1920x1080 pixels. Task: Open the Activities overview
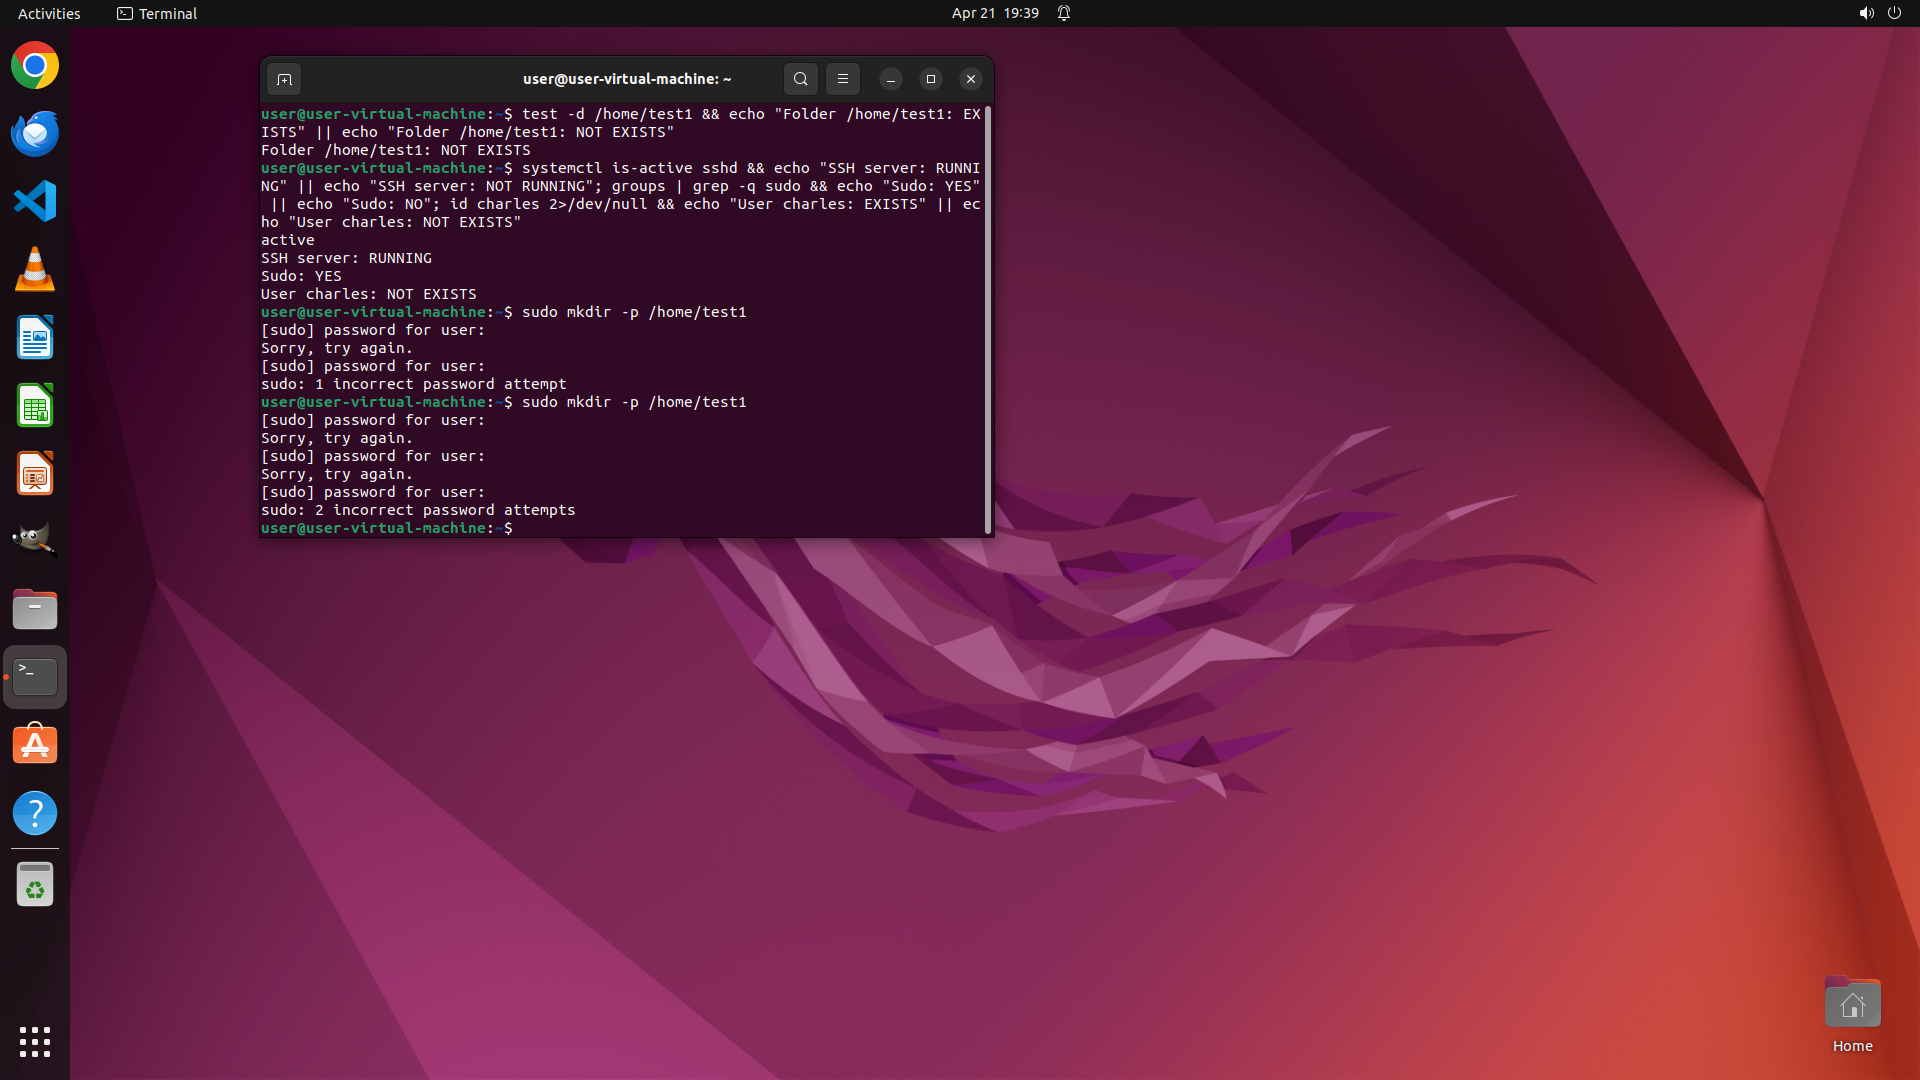pos(49,13)
